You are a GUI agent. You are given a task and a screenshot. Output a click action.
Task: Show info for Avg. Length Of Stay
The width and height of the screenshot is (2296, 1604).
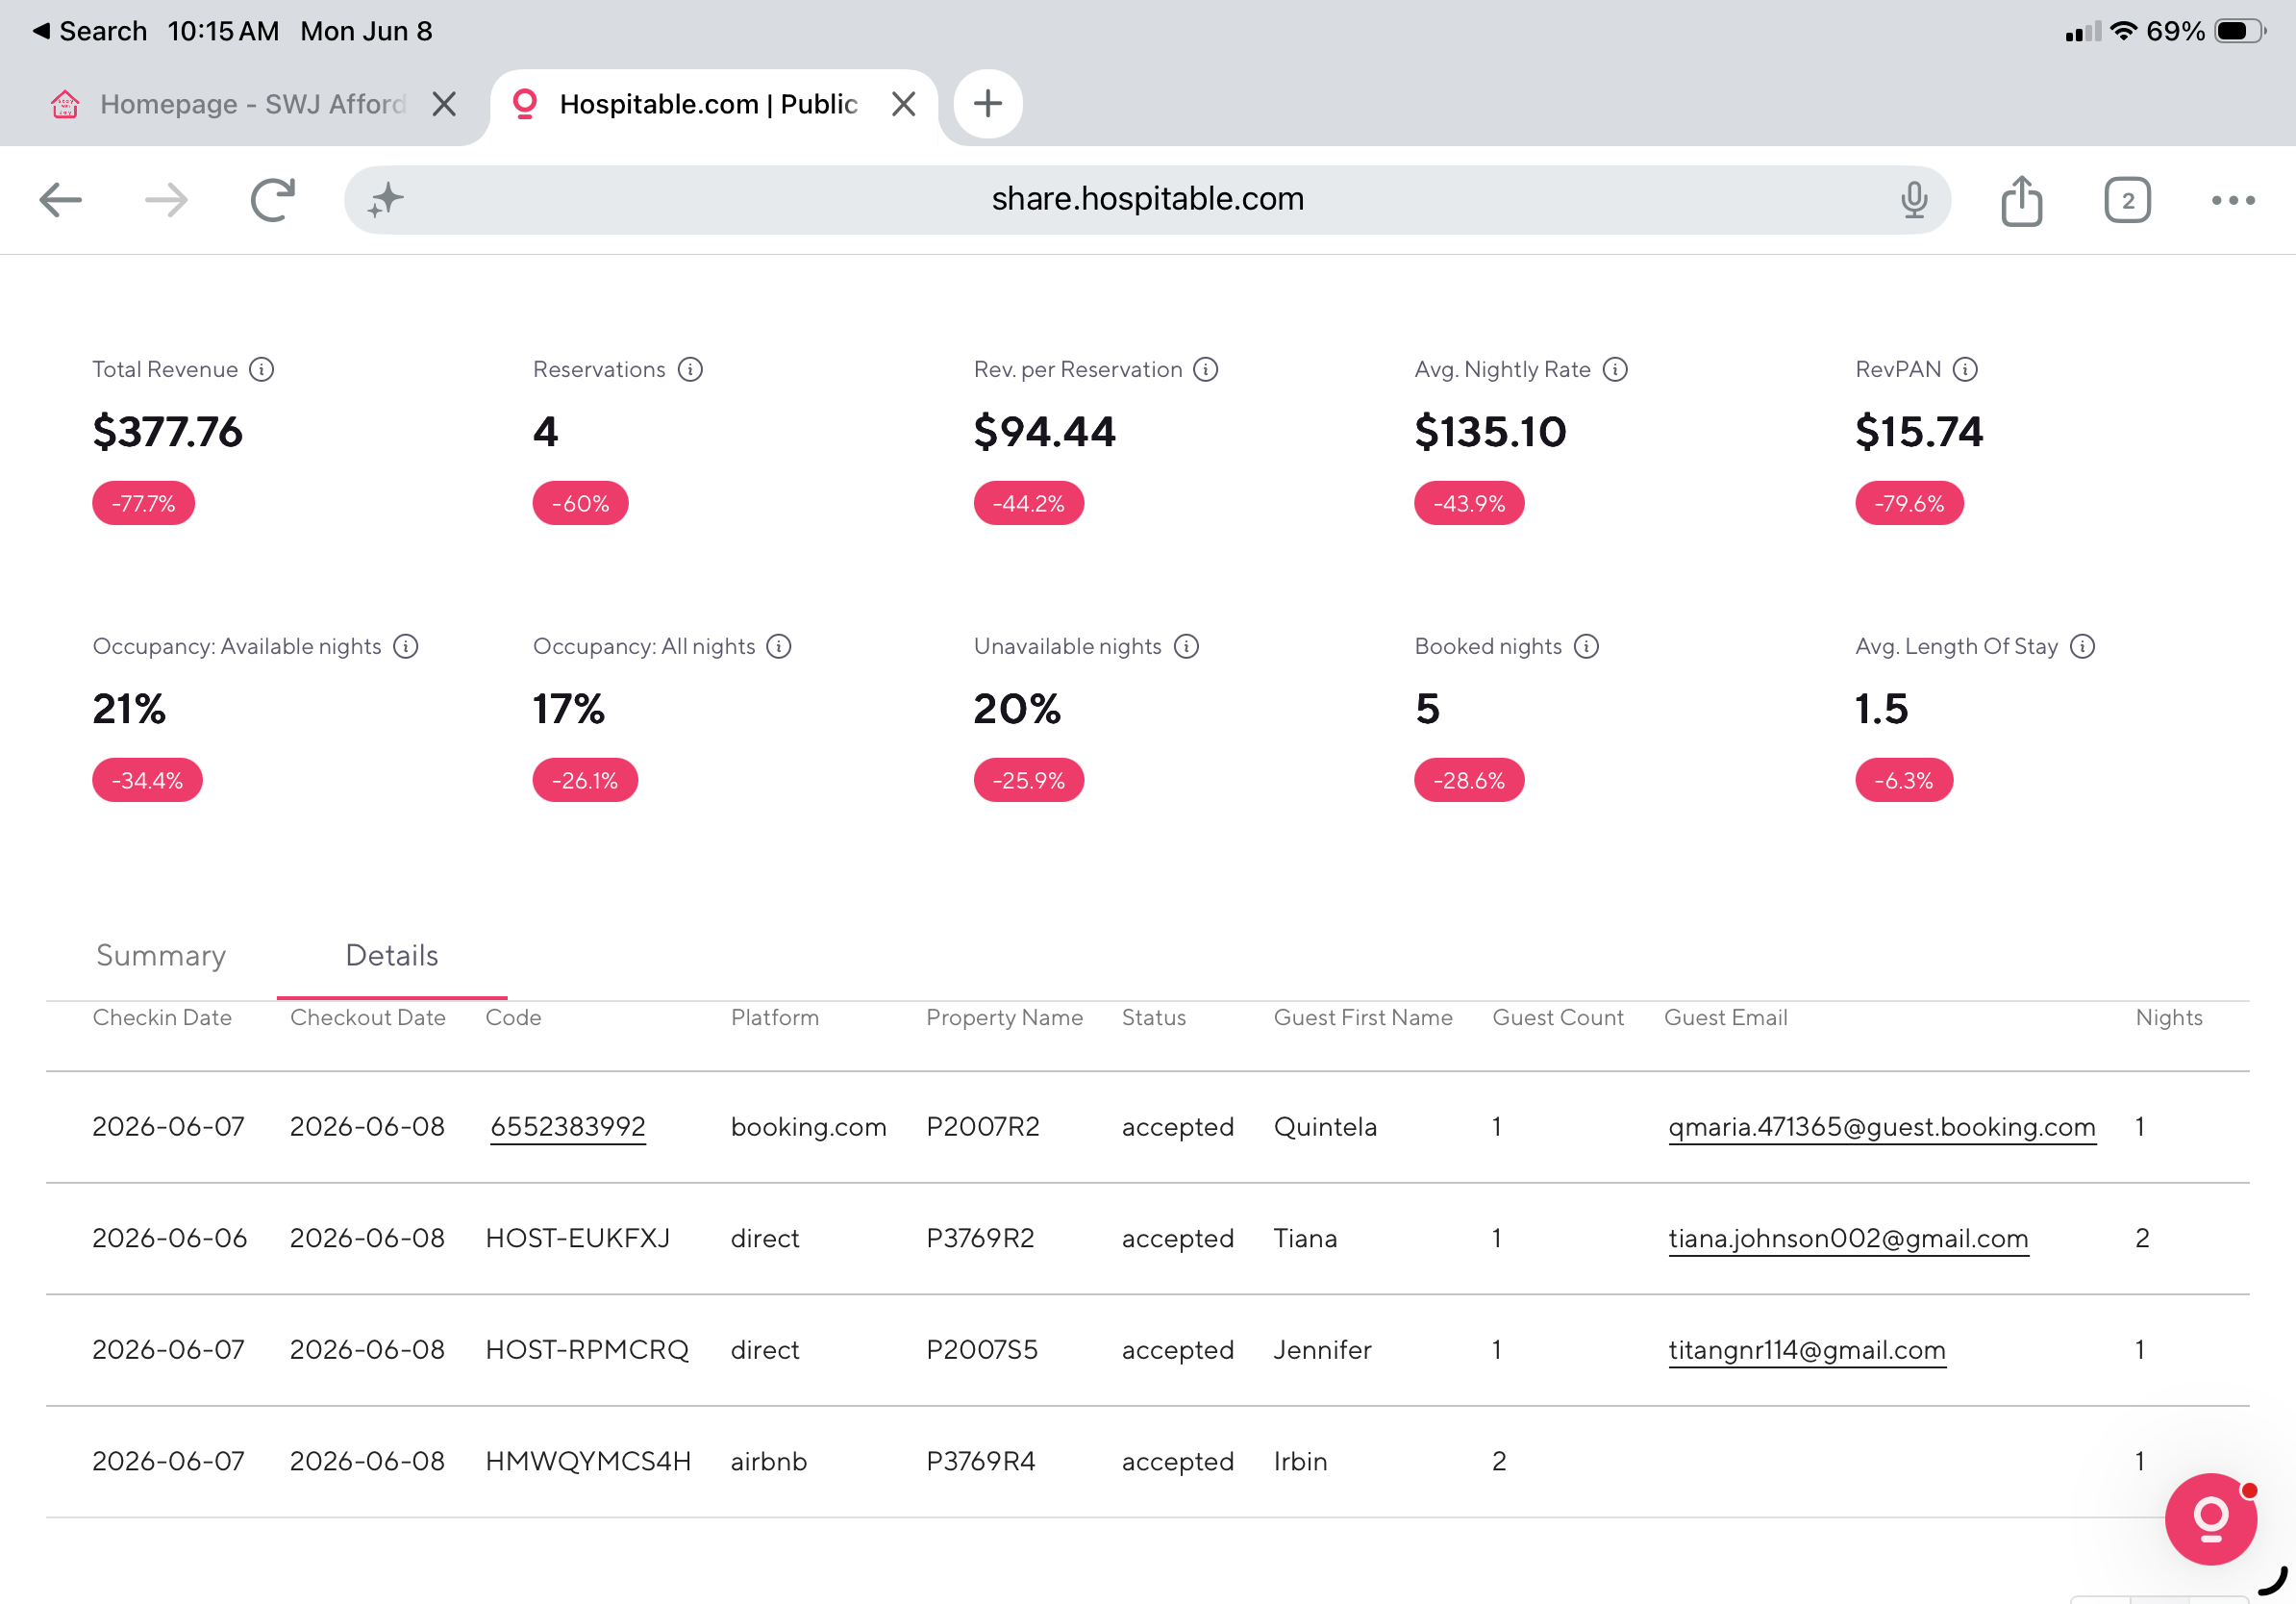(2081, 646)
